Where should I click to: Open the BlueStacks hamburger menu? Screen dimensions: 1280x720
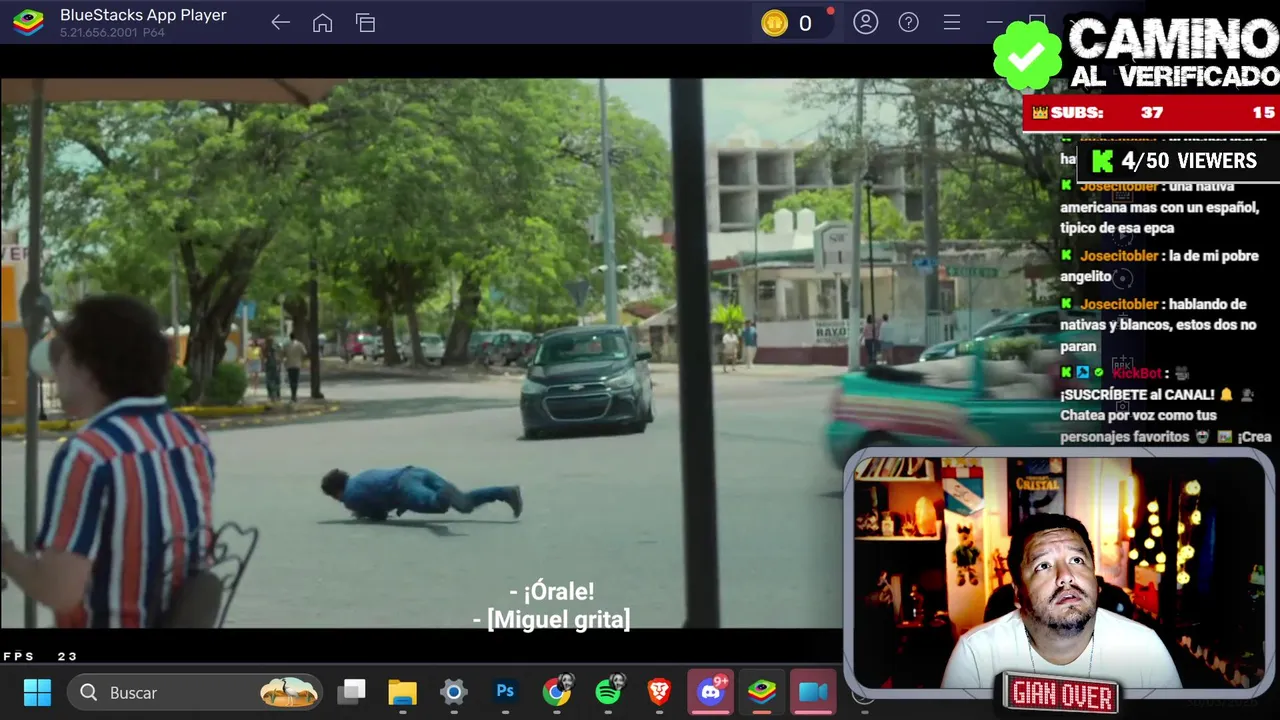tap(952, 22)
